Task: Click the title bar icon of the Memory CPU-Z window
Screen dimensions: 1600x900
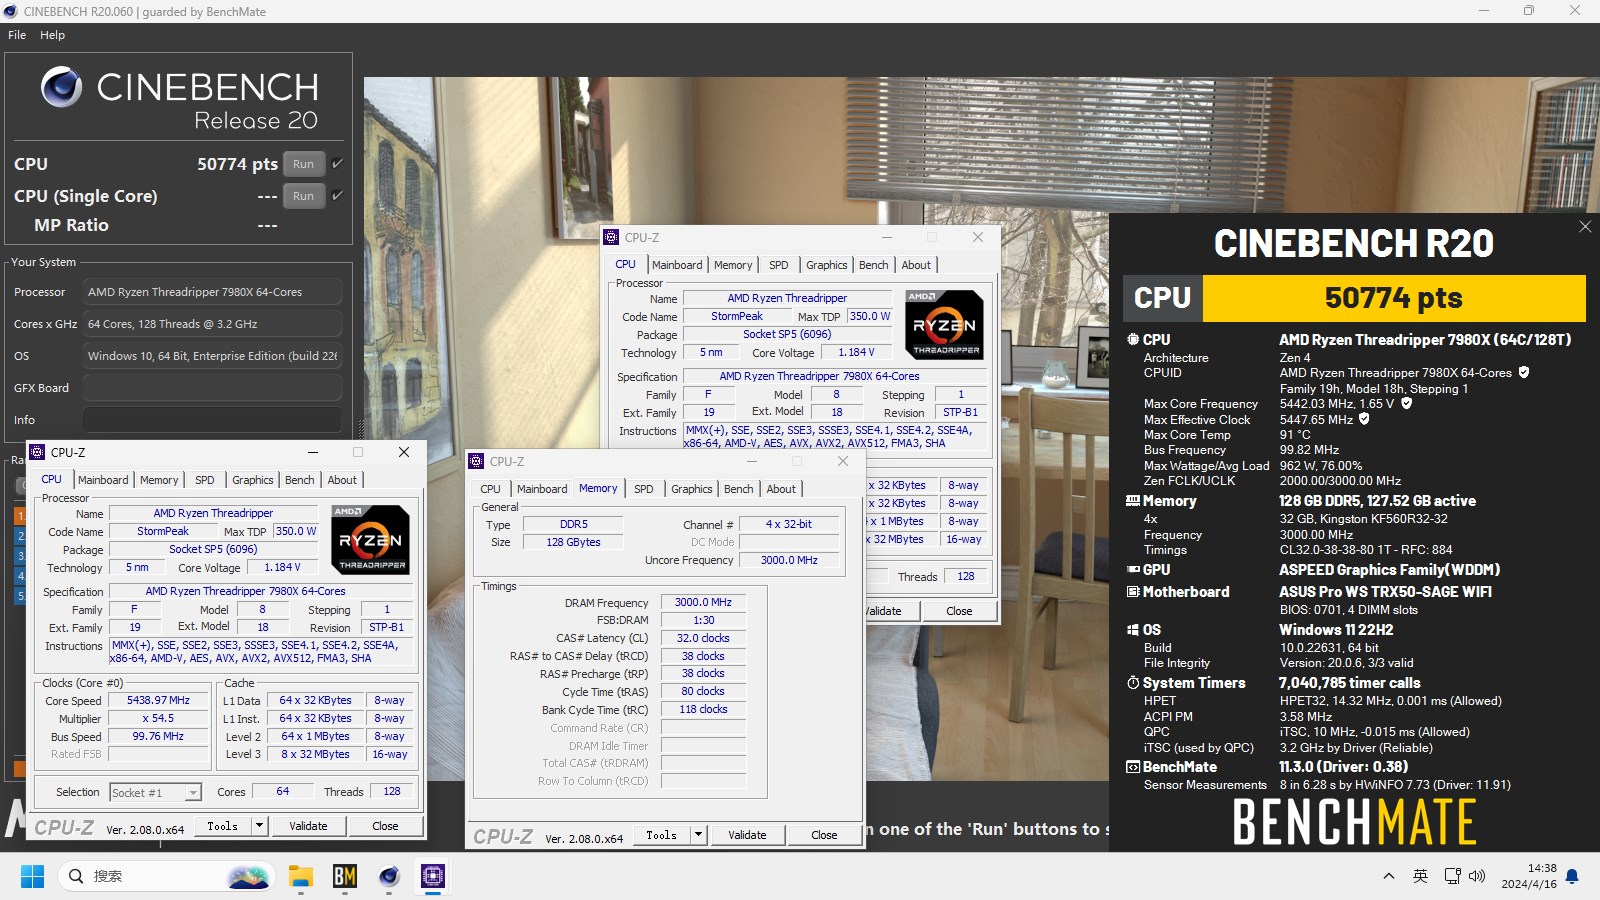Action: (476, 461)
